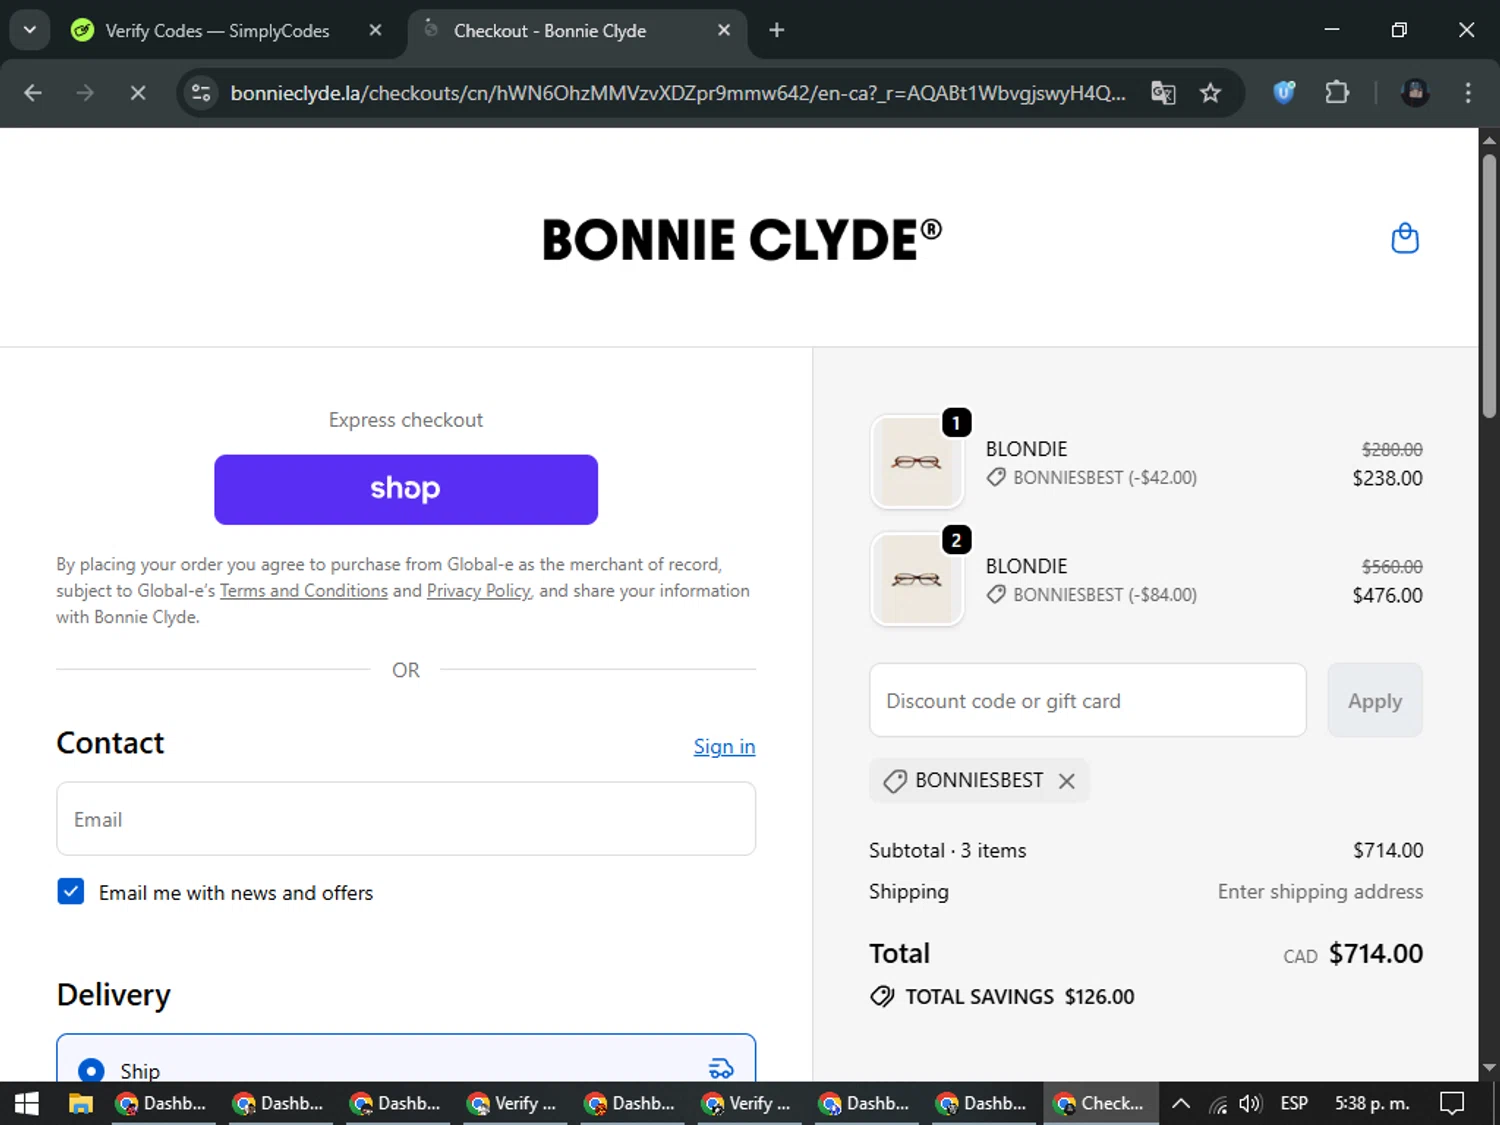Go forward in browser history
This screenshot has height=1125, width=1500.
point(85,93)
